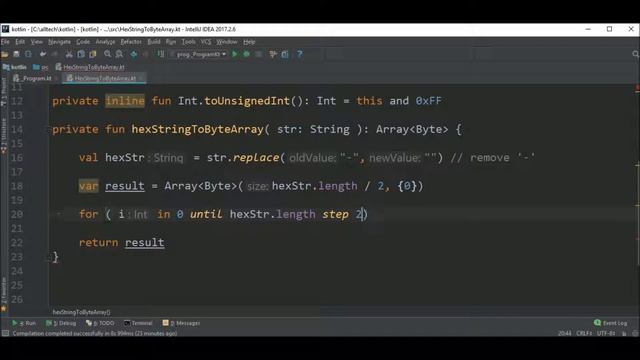Viewport: 640px width, 360px height.
Task: Open the Run menu
Action: 171,42
